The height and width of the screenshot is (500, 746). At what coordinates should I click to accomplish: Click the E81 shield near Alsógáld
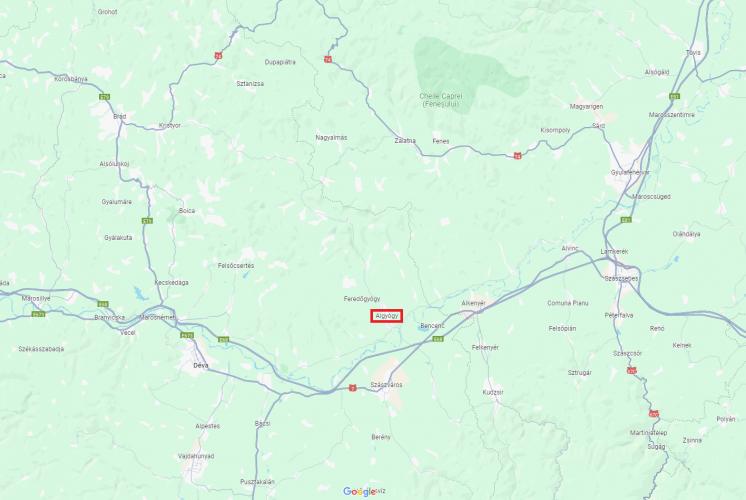[x=674, y=97]
